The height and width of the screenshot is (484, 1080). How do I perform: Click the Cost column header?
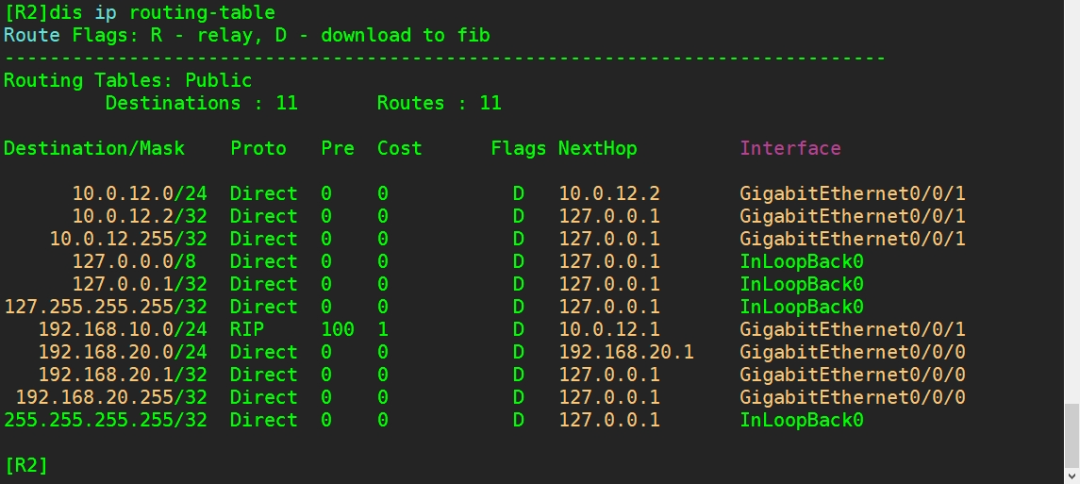(x=399, y=148)
